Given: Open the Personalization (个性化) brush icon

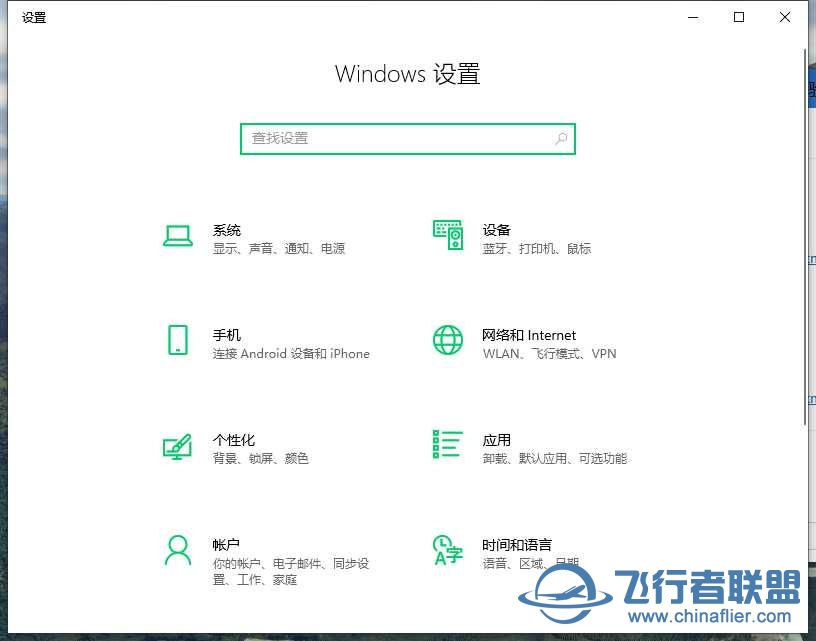Looking at the screenshot, I should pyautogui.click(x=178, y=447).
